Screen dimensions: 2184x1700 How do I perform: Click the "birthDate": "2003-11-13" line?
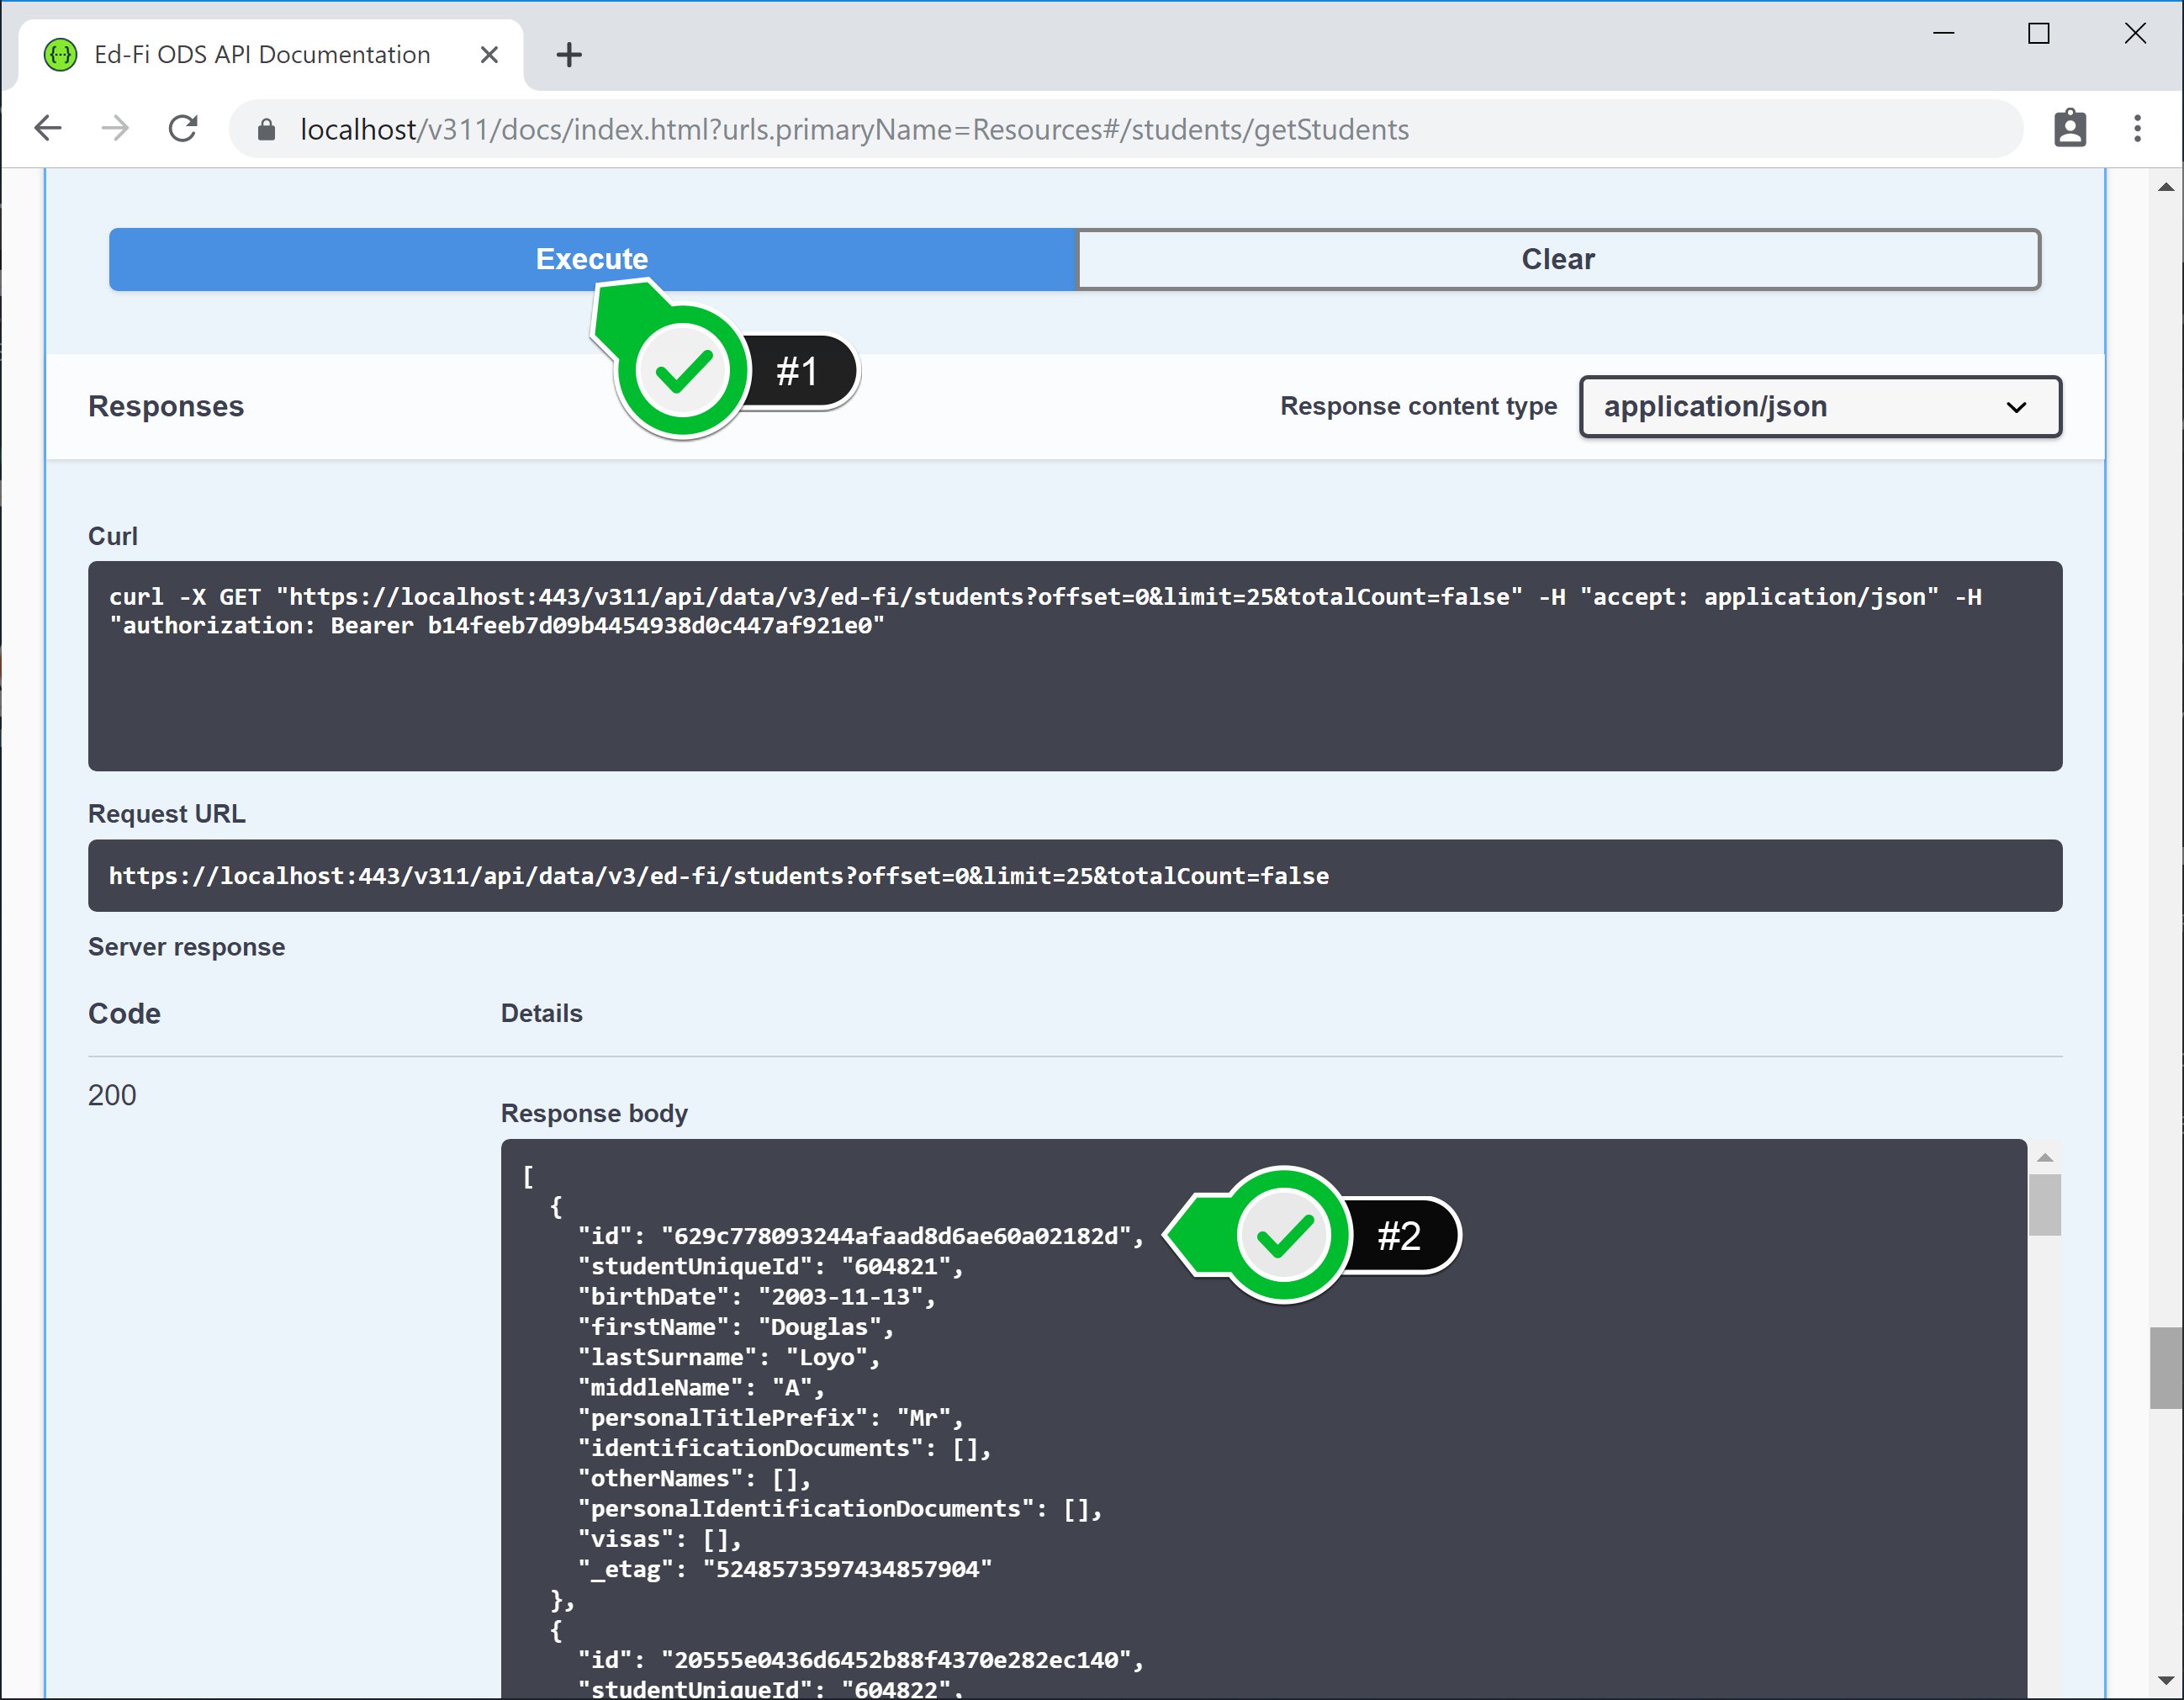pyautogui.click(x=756, y=1297)
